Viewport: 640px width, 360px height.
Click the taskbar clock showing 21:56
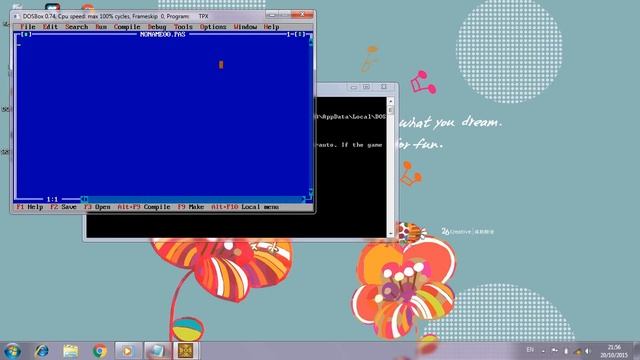click(x=614, y=351)
